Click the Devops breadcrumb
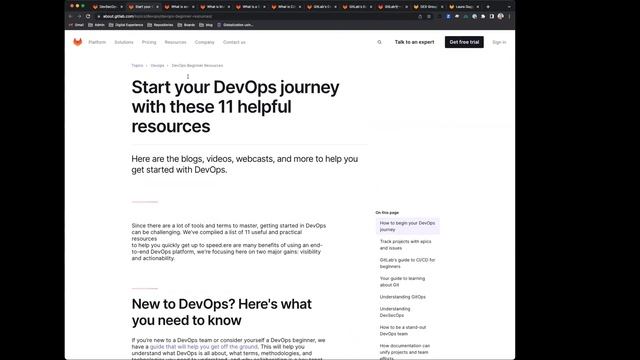 point(157,65)
